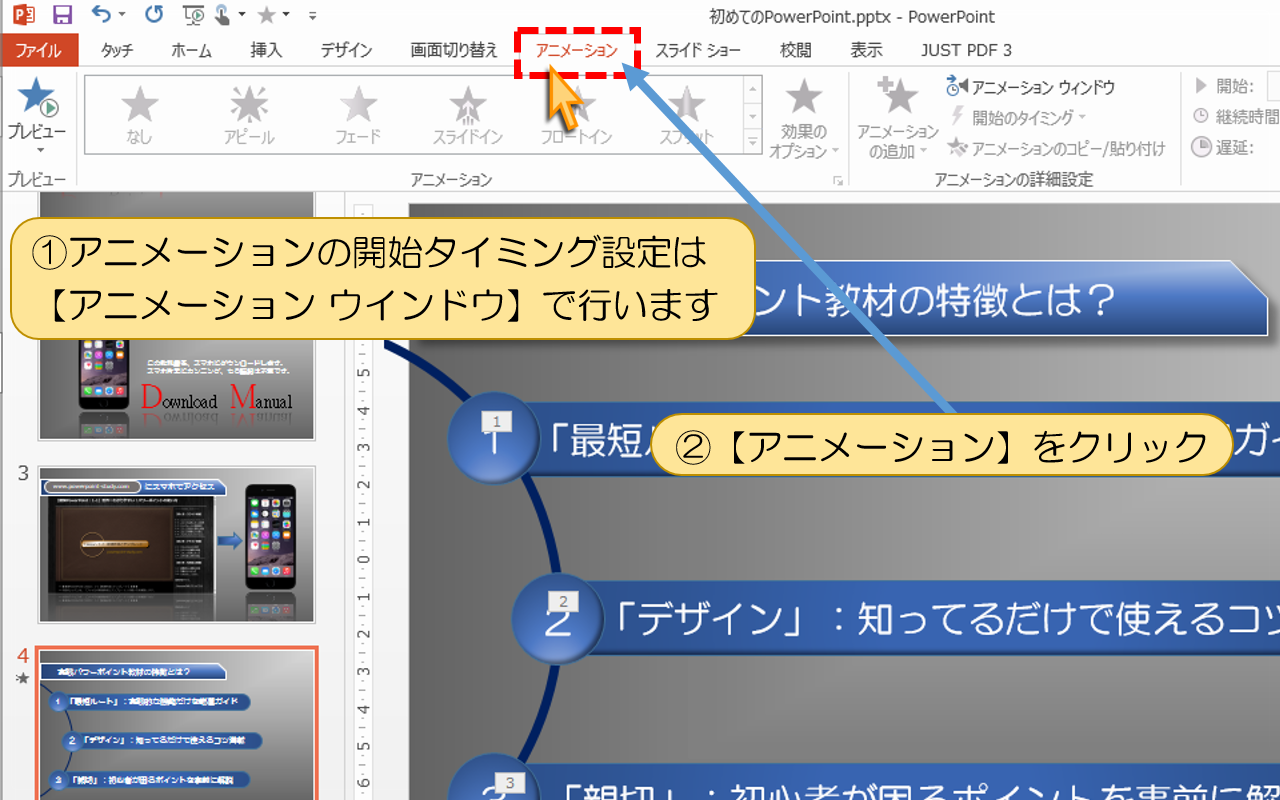Select the スライドイン animation effect
Screen dimensions: 1280x800
point(467,115)
